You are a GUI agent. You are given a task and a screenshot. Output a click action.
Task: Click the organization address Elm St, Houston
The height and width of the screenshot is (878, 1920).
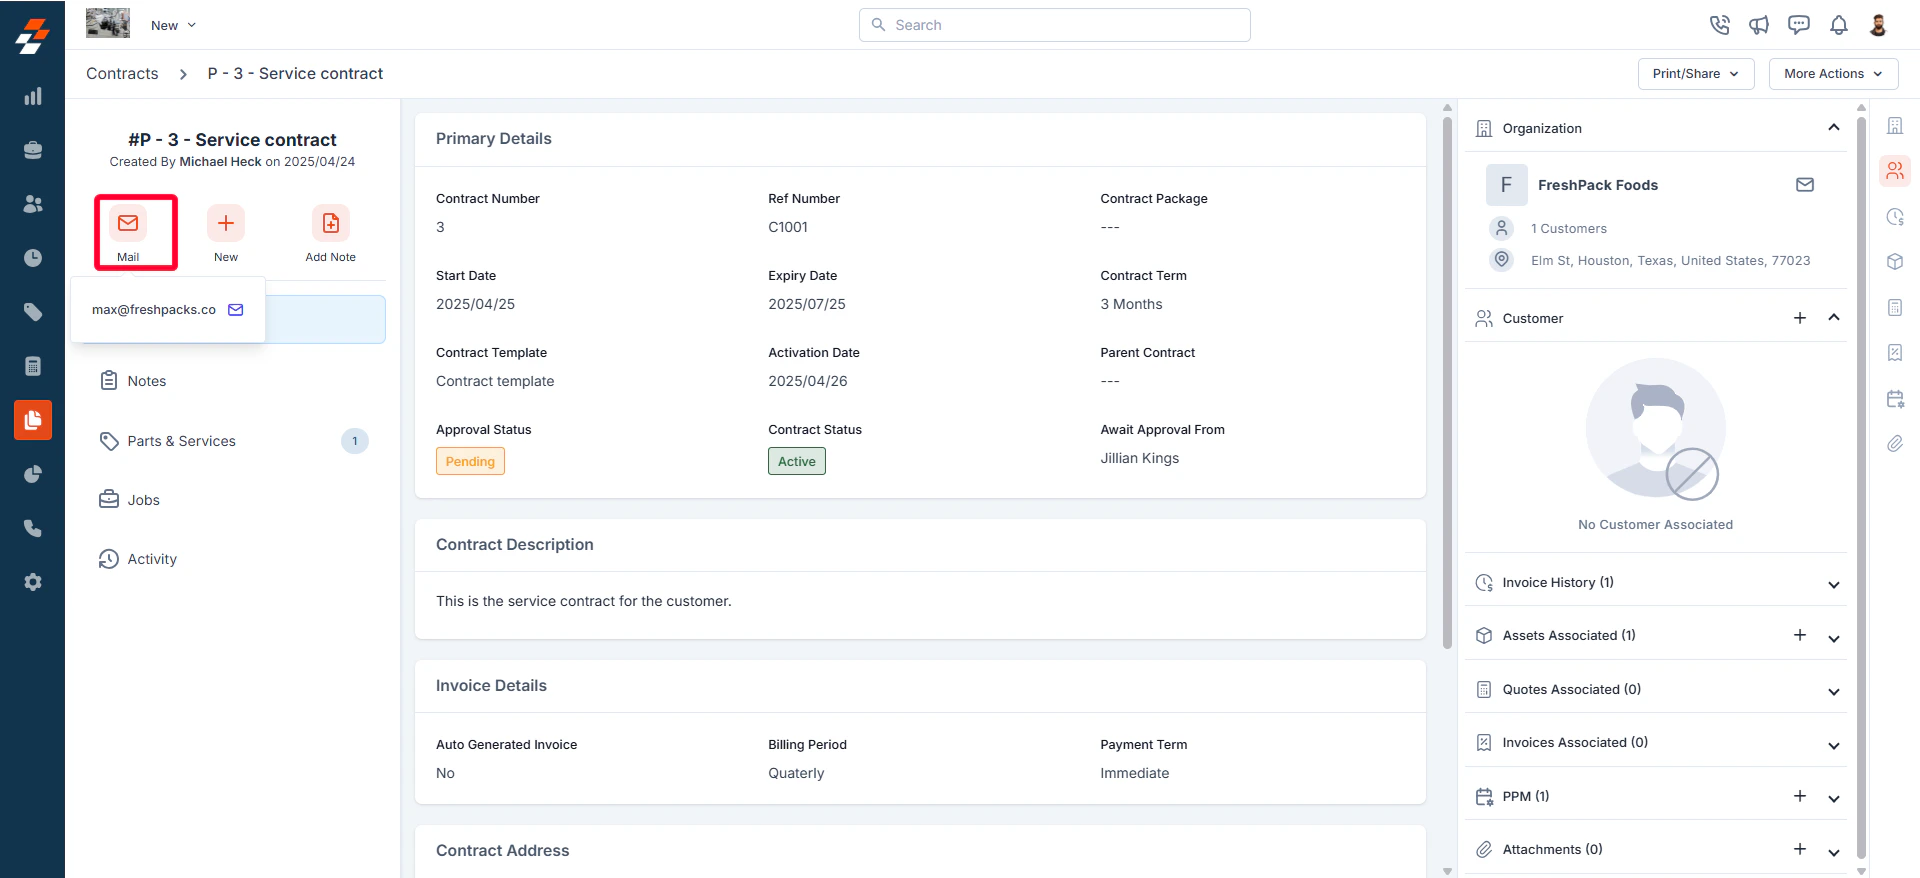[1671, 261]
